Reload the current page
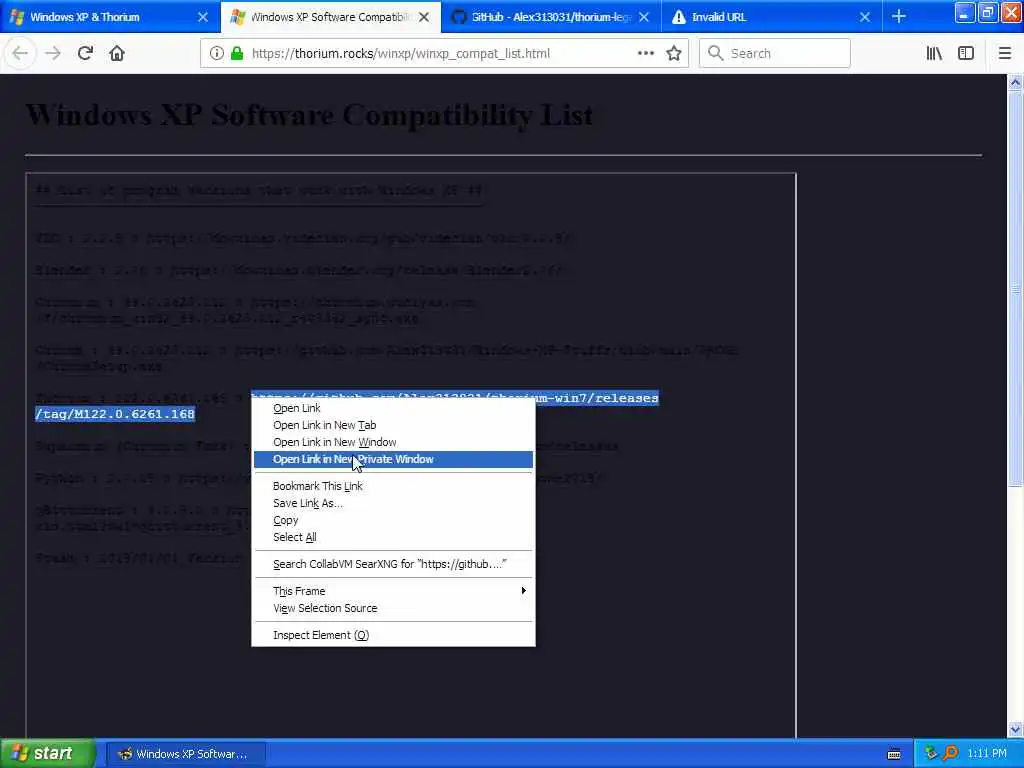Viewport: 1024px width, 768px height. coord(85,54)
